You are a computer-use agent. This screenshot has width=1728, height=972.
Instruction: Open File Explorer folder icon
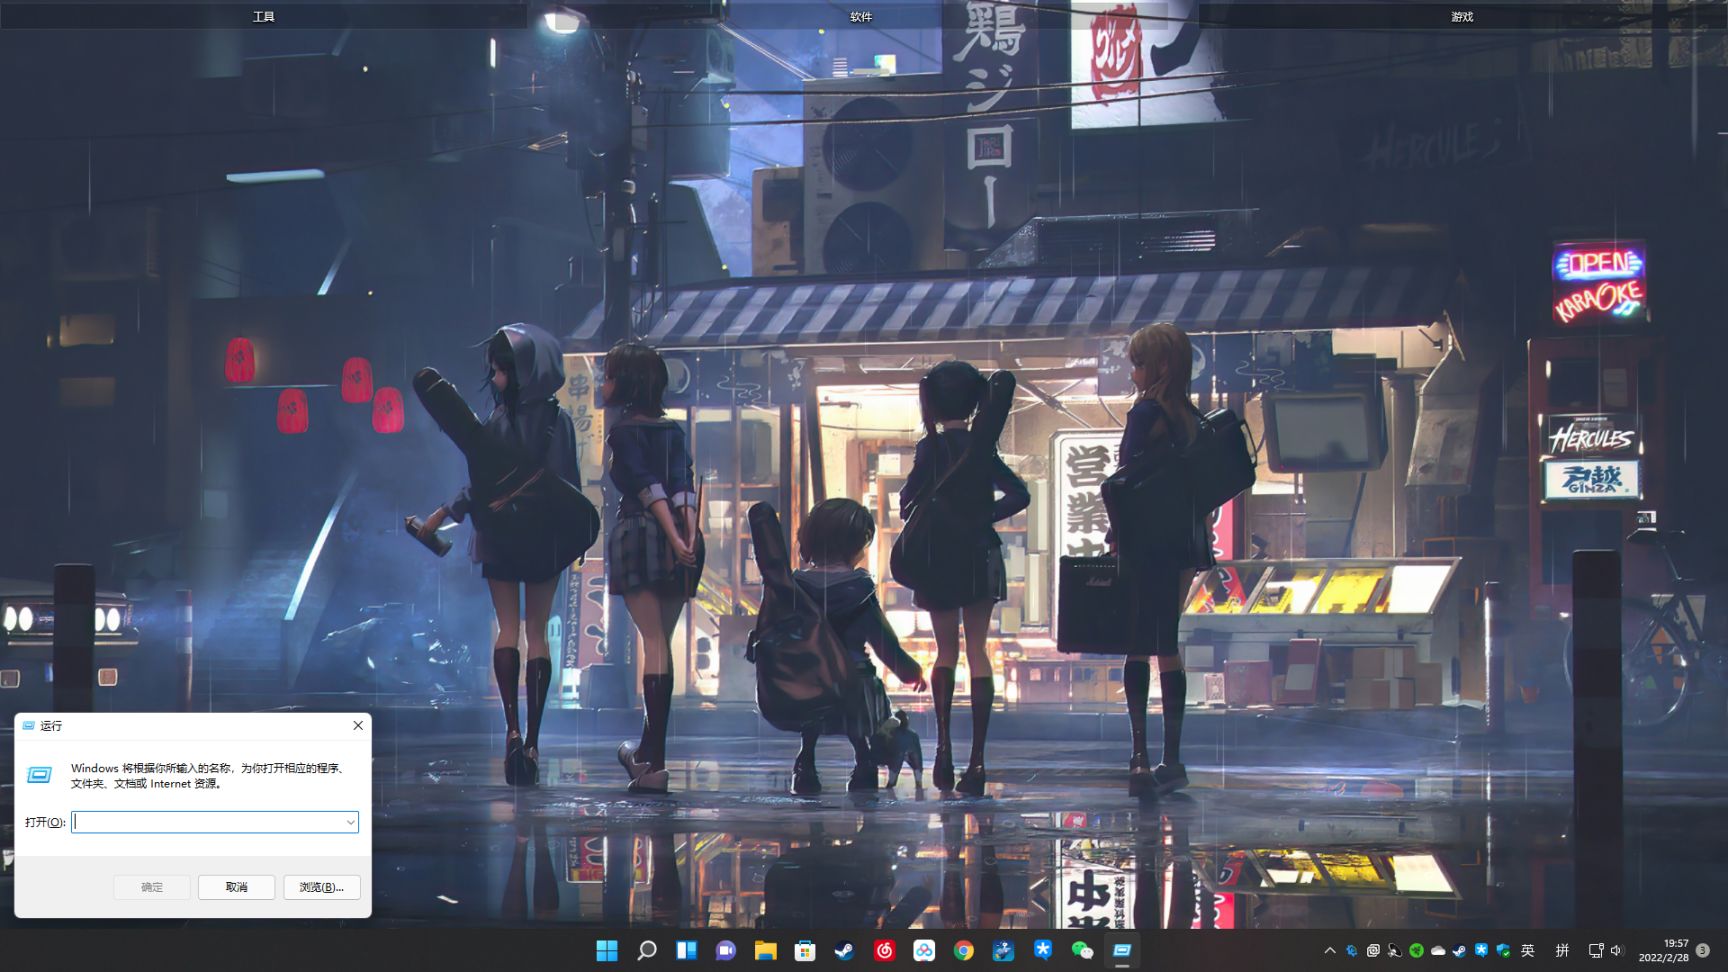coord(766,950)
